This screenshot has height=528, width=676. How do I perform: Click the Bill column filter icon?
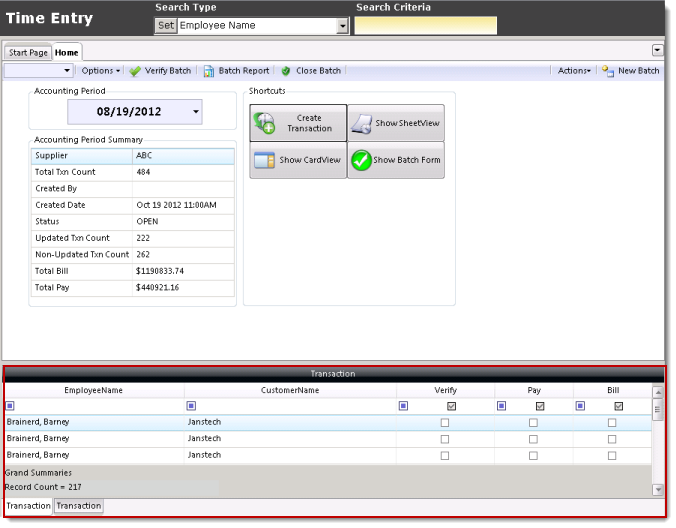580,406
